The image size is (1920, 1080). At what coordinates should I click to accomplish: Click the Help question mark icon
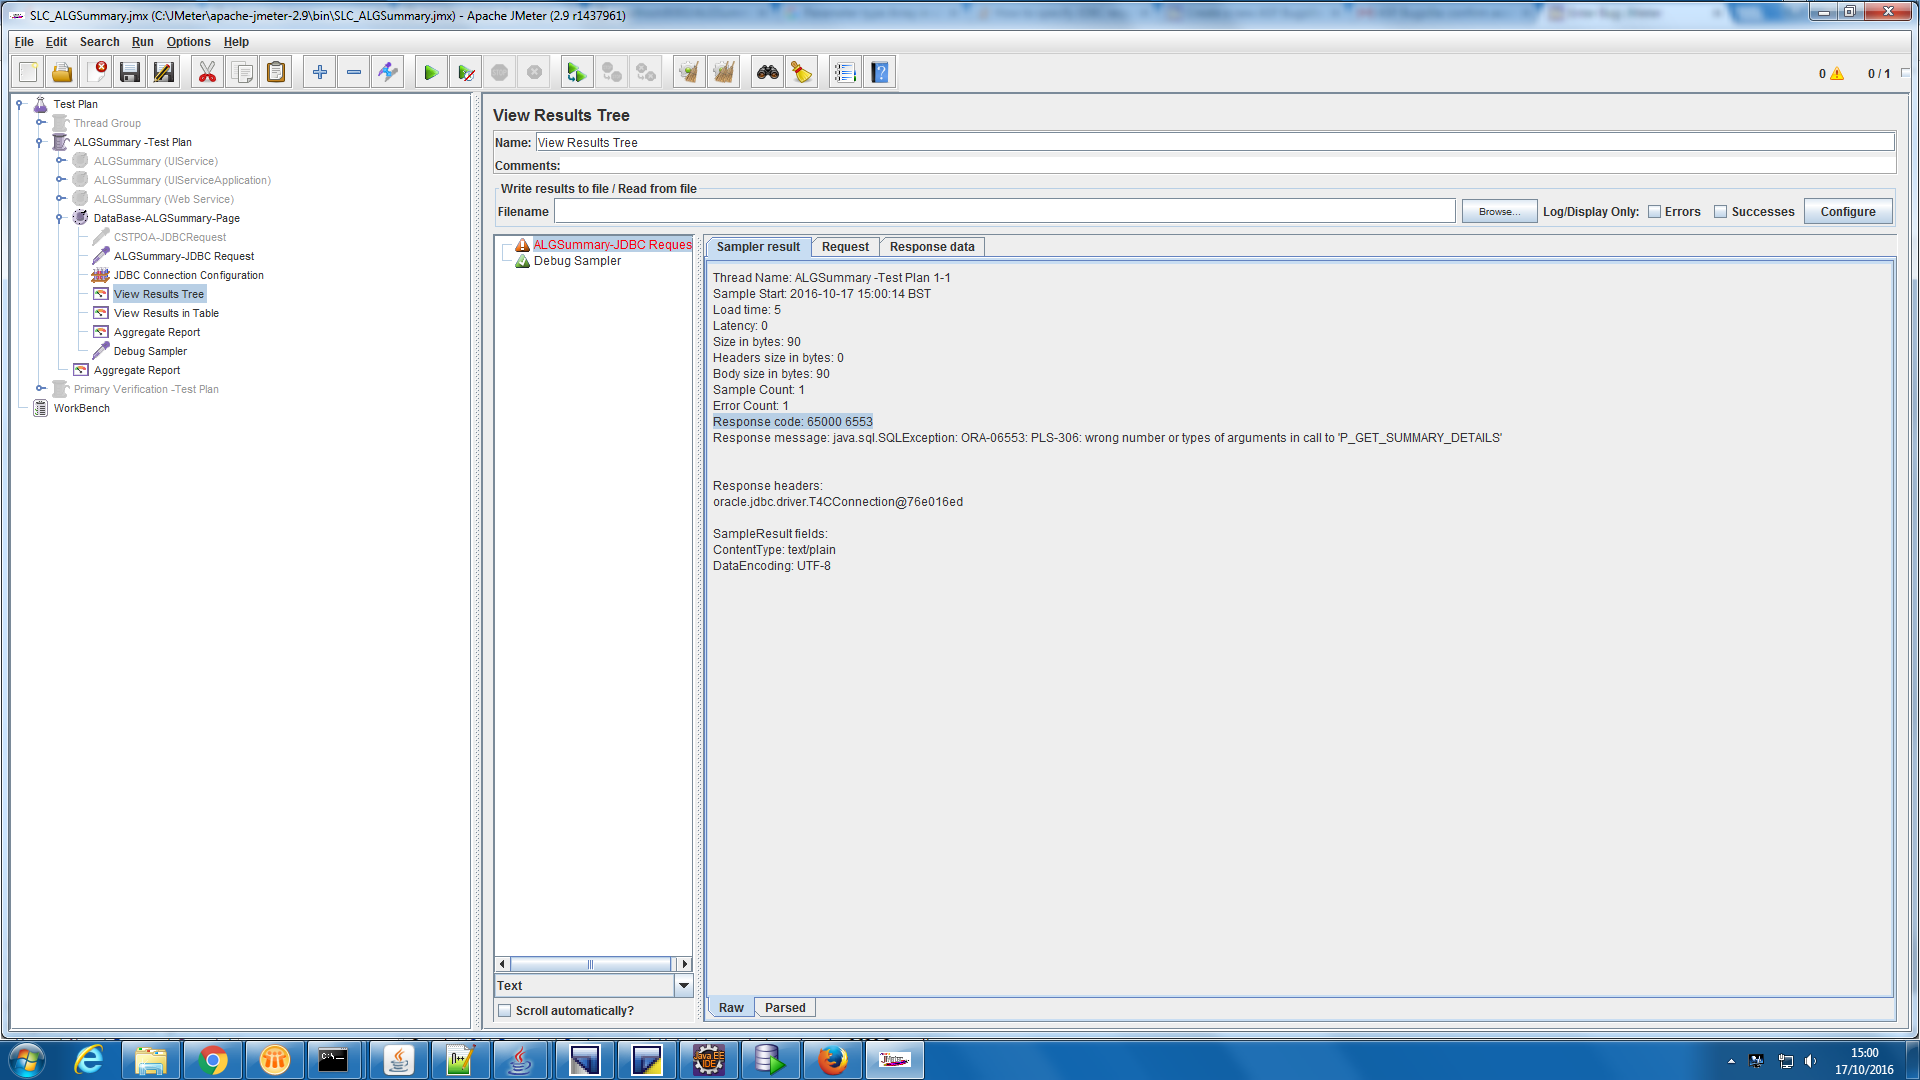[x=879, y=72]
